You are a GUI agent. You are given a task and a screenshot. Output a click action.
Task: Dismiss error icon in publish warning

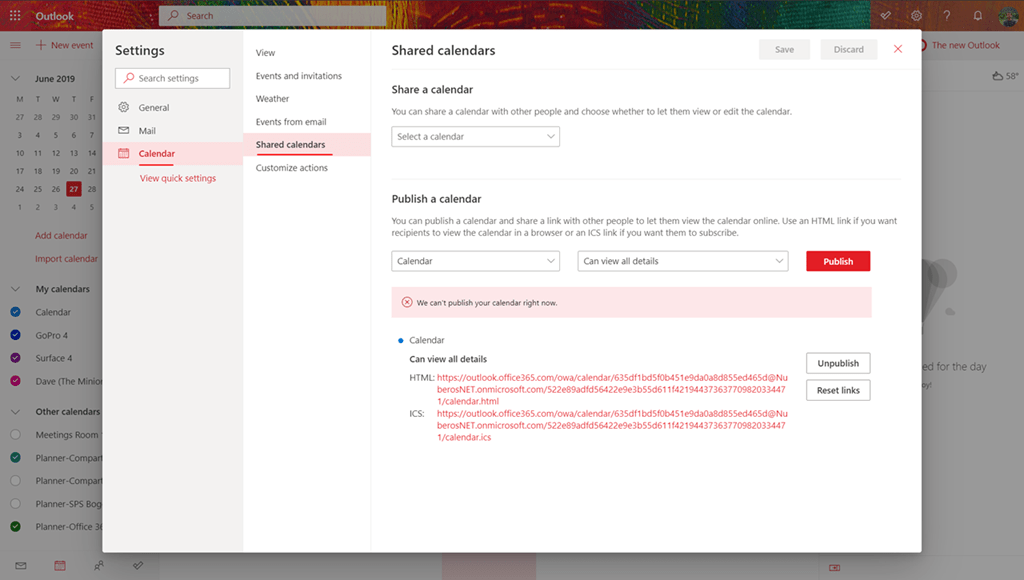[407, 302]
